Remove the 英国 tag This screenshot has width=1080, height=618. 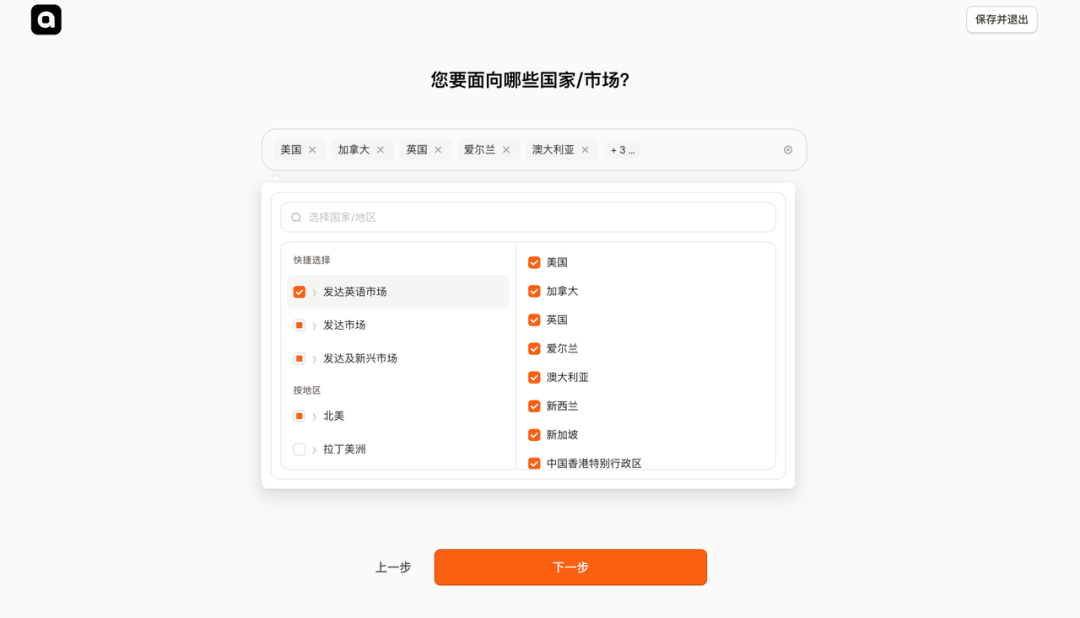coord(438,150)
